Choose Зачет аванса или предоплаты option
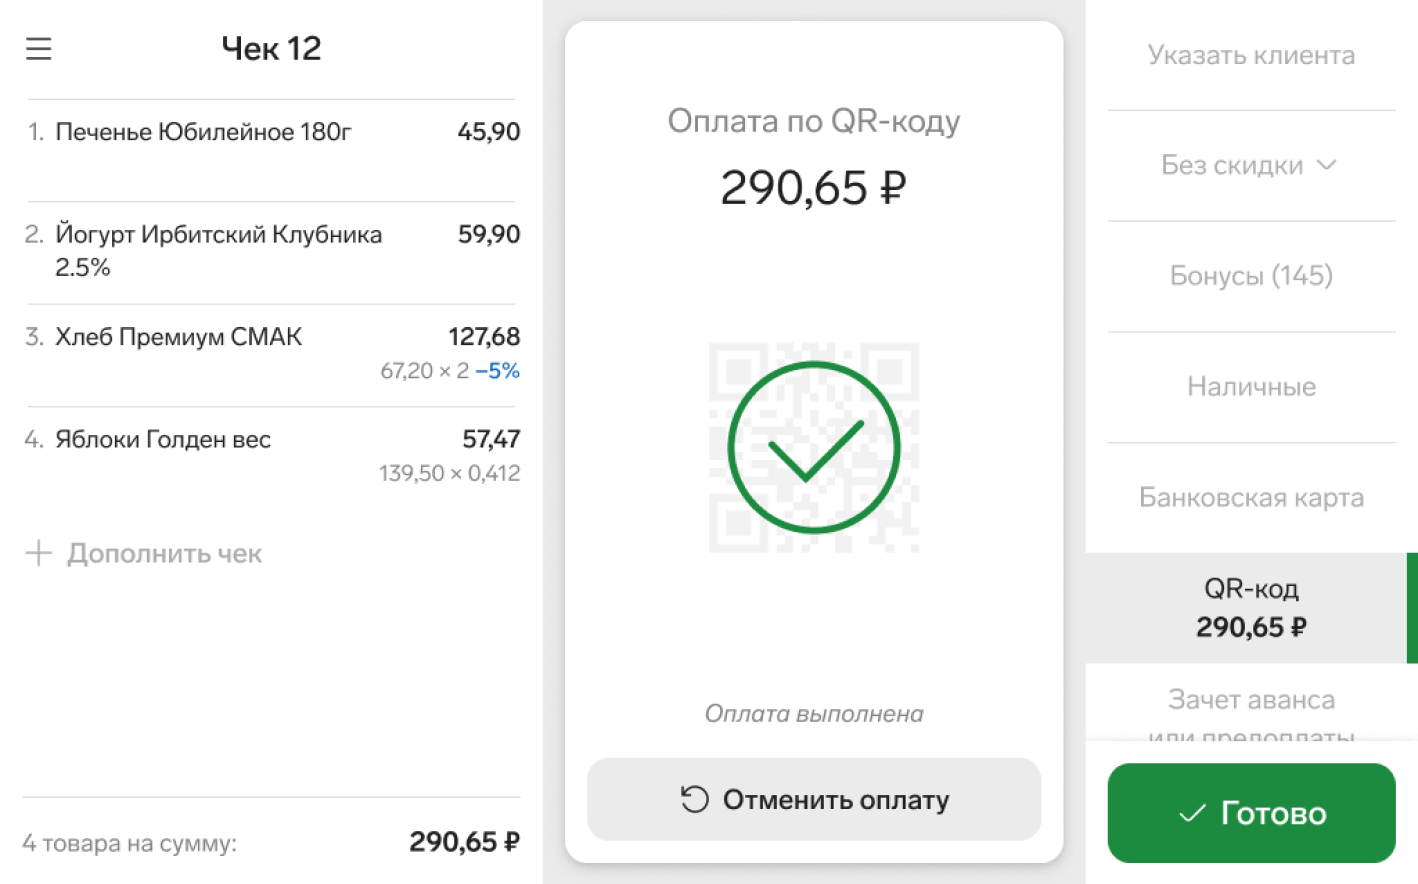 [1250, 707]
